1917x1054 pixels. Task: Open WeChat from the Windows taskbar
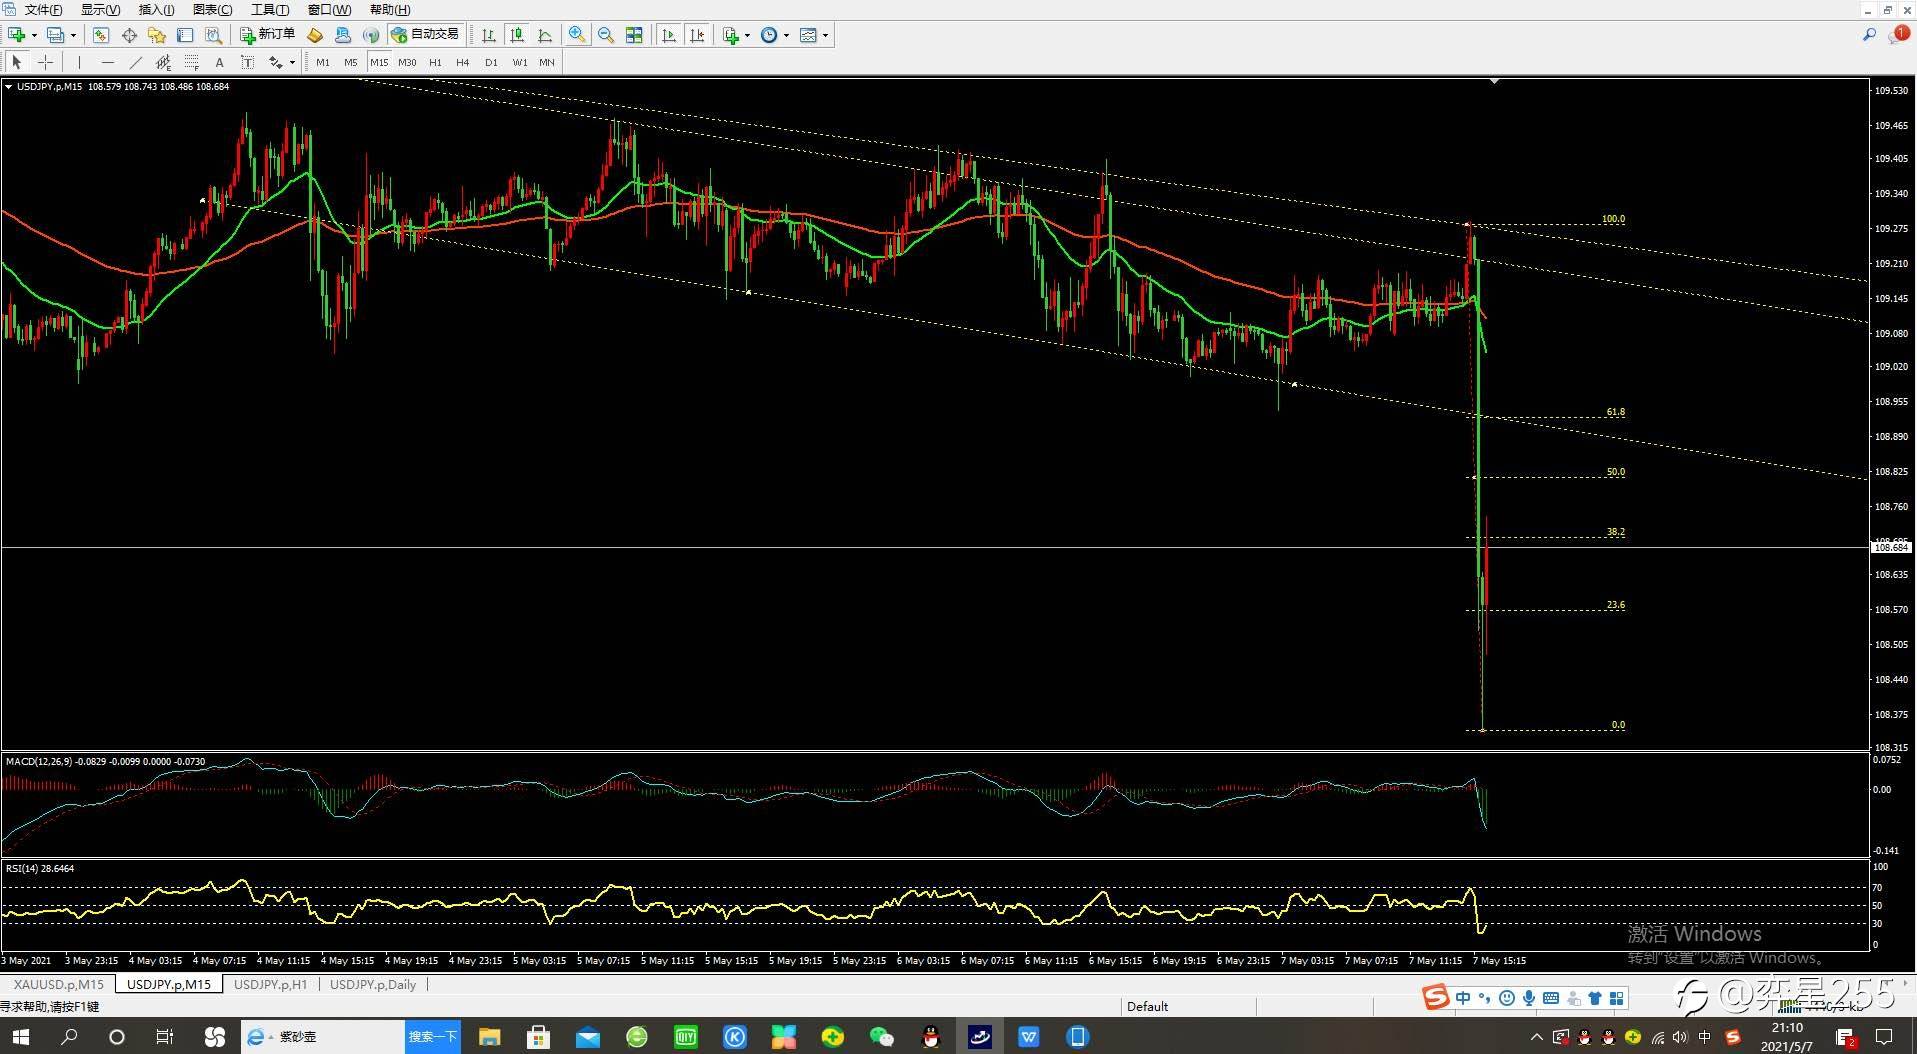point(881,1037)
